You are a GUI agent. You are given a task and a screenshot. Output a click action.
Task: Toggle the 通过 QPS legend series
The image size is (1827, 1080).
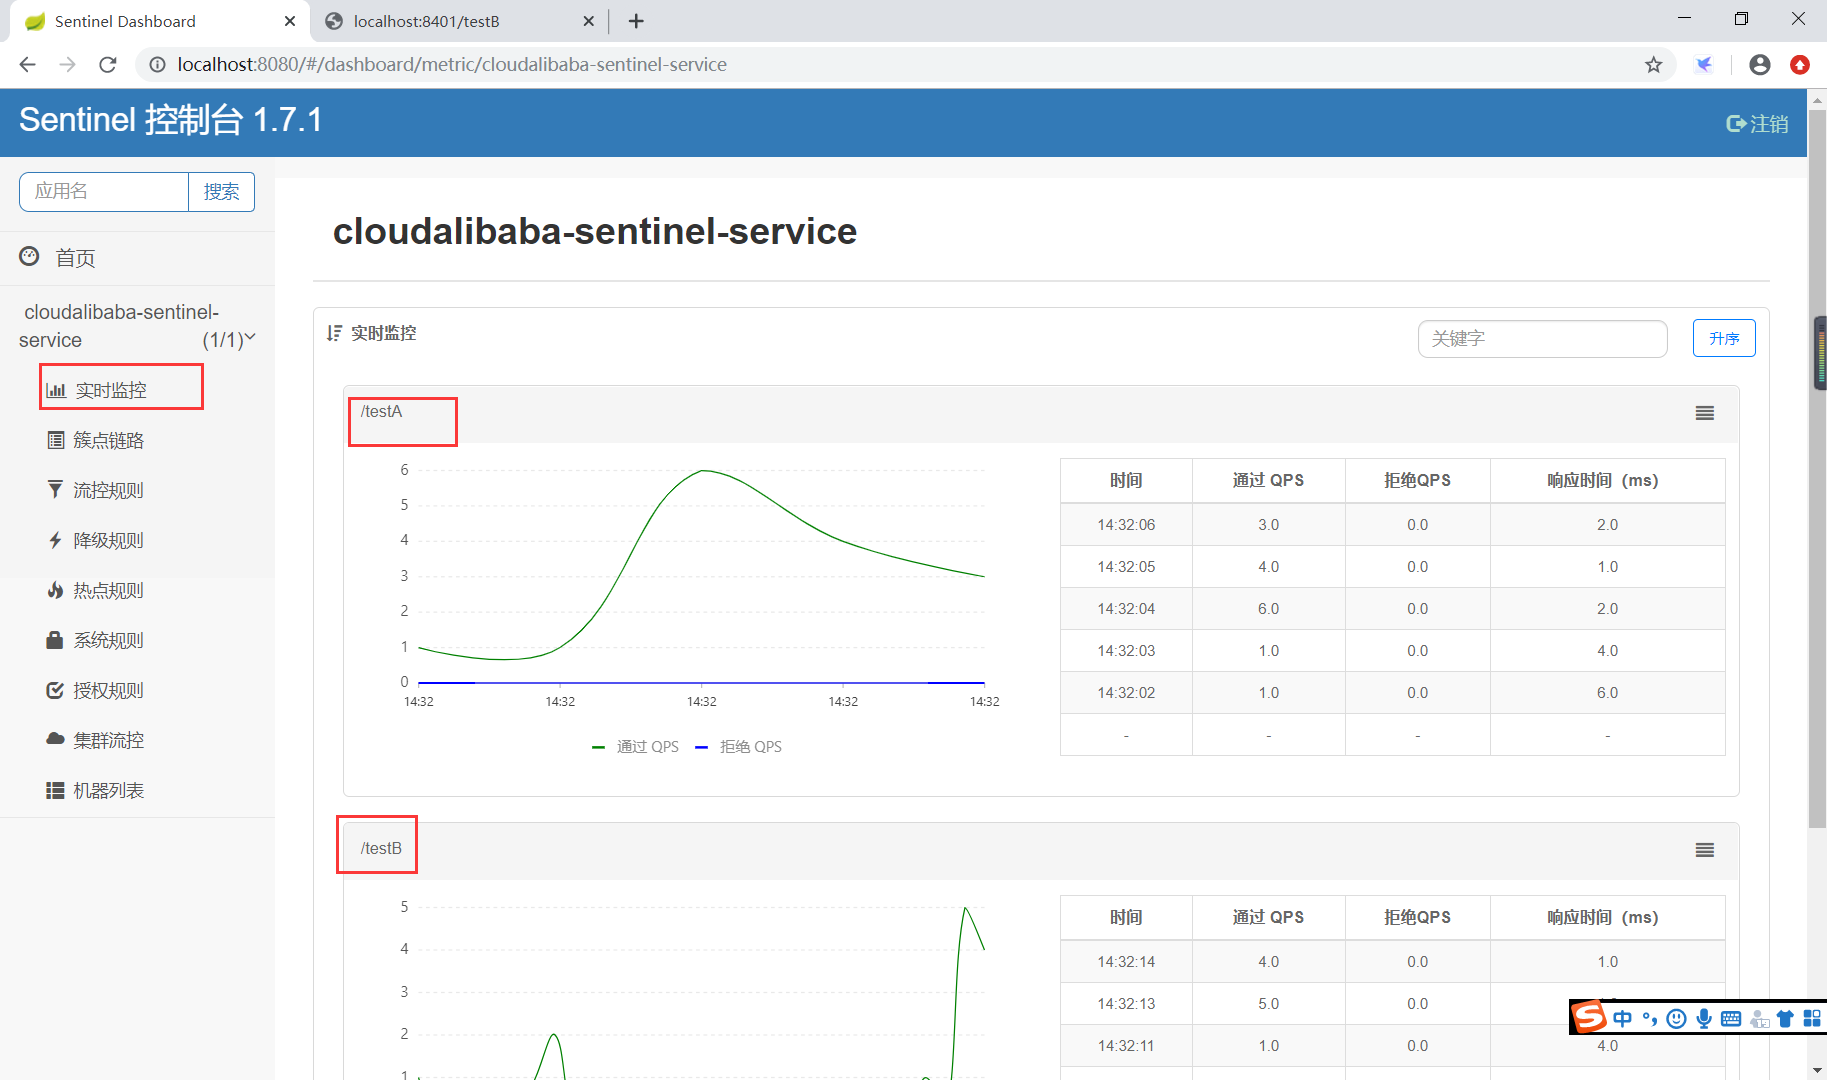[x=636, y=746]
